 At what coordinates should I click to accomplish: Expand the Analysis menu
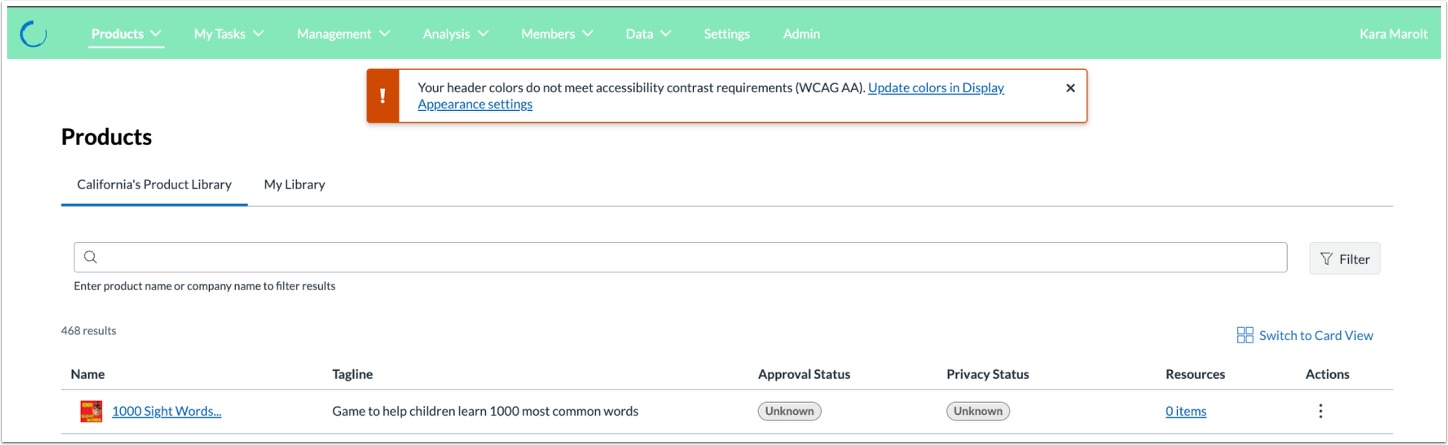(x=455, y=34)
